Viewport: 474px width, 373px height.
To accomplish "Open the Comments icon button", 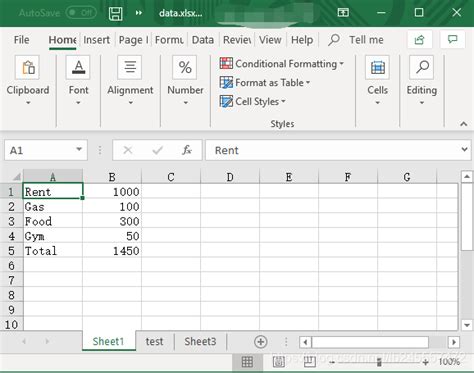I will click(452, 40).
